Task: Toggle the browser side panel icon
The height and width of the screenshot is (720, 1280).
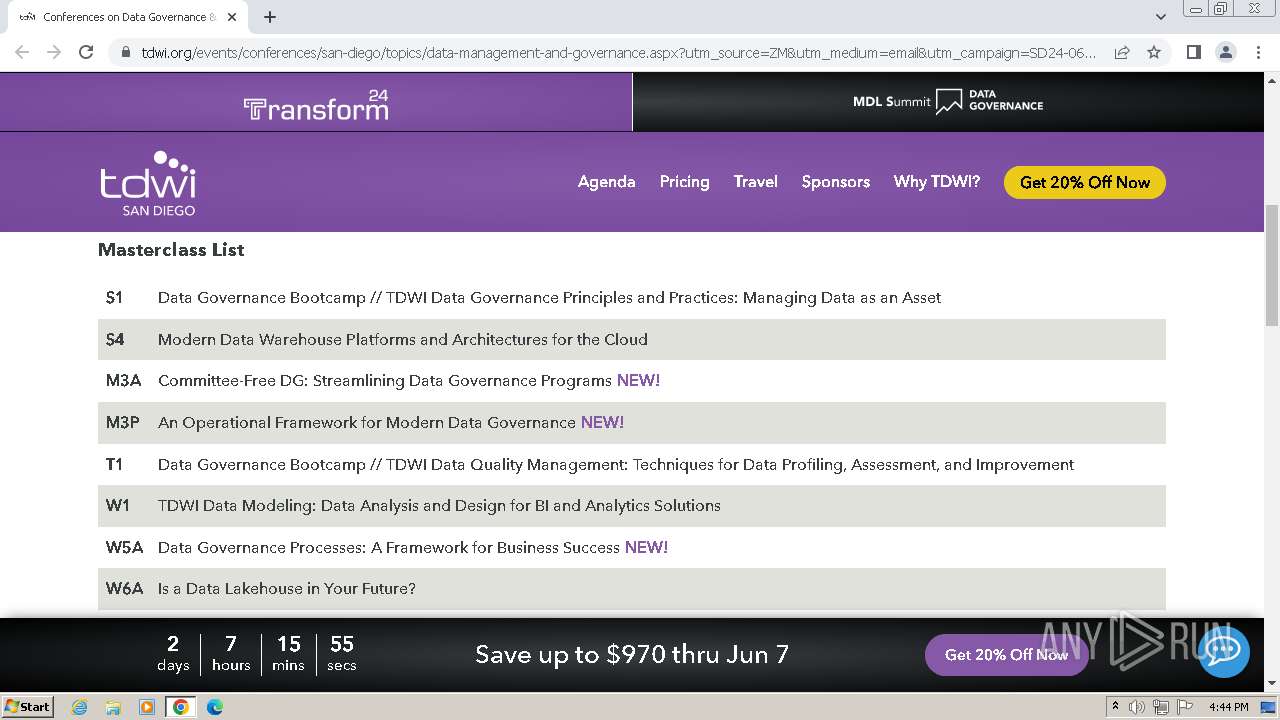Action: pos(1193,52)
